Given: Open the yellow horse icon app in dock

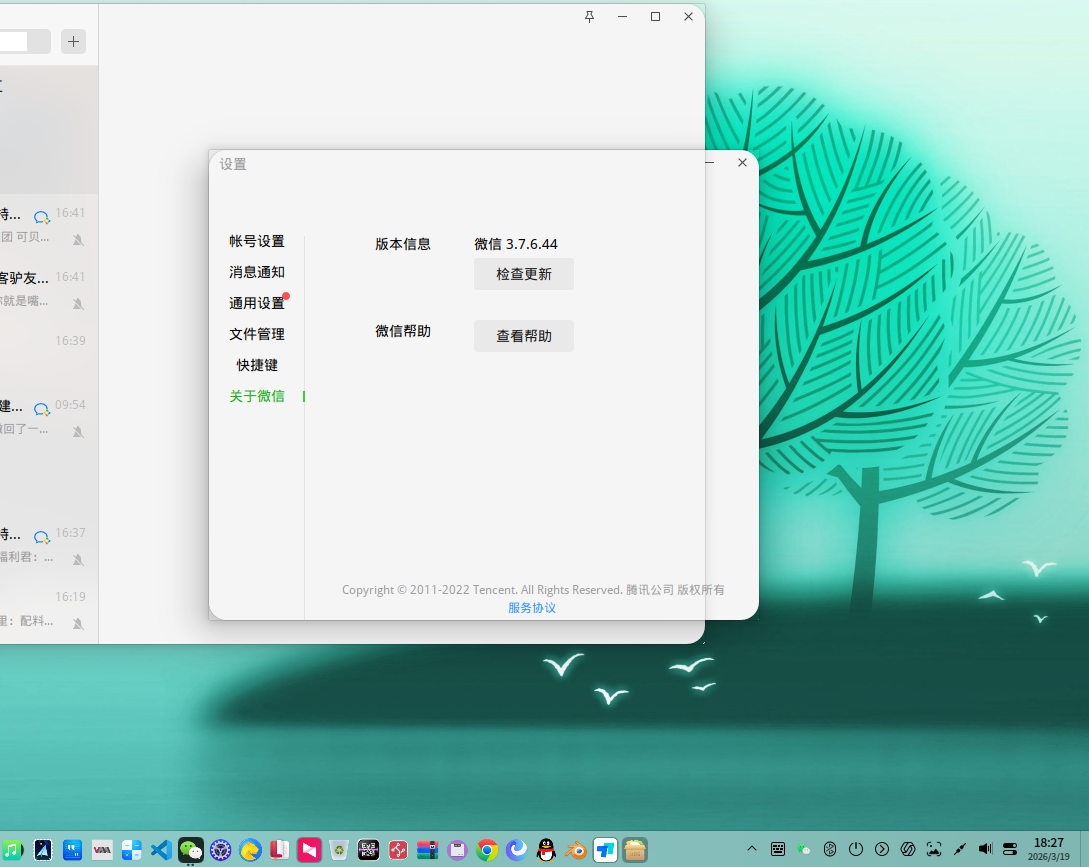Looking at the screenshot, I should pos(250,850).
